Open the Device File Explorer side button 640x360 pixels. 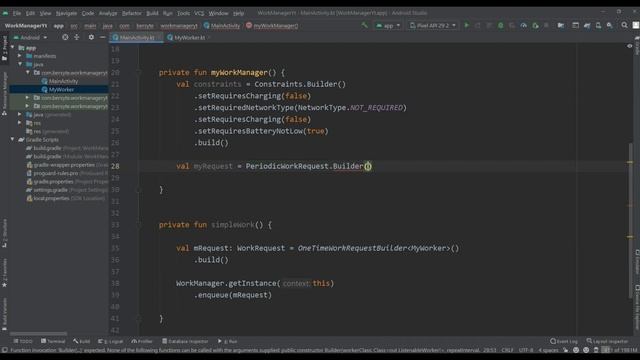pyautogui.click(x=637, y=307)
